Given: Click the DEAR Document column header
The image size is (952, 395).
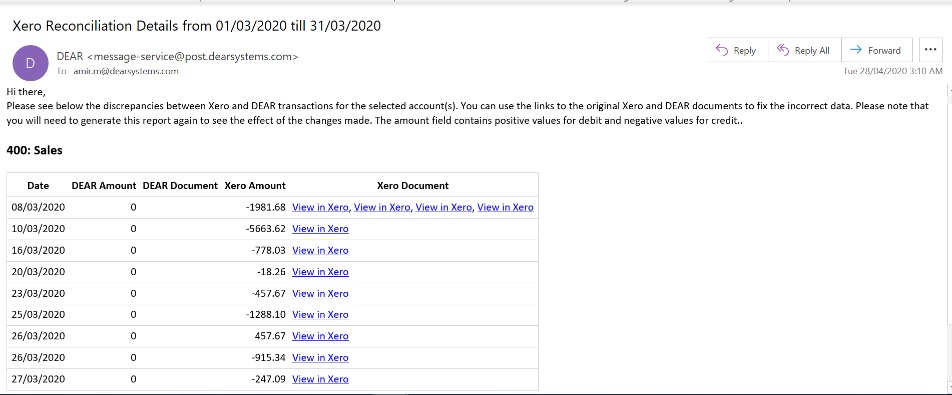Looking at the screenshot, I should [180, 186].
